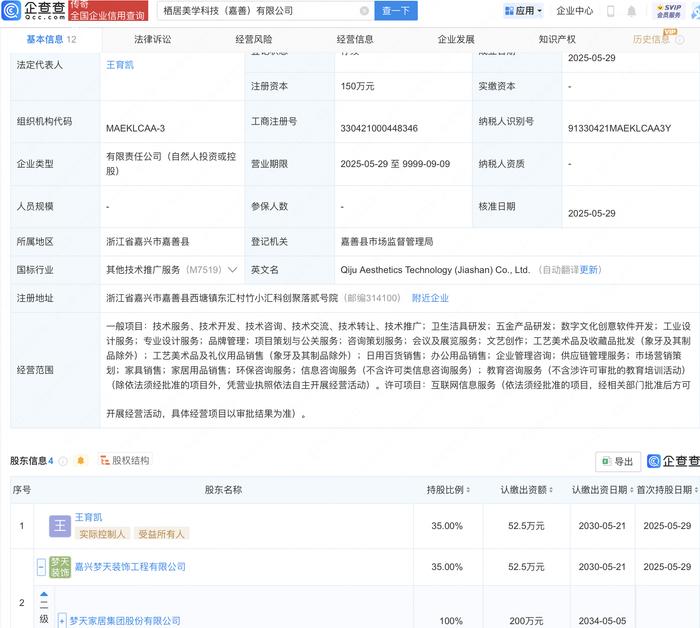This screenshot has width=700, height=628.
Task: Clear the search field with the x icon
Action: pos(364,11)
